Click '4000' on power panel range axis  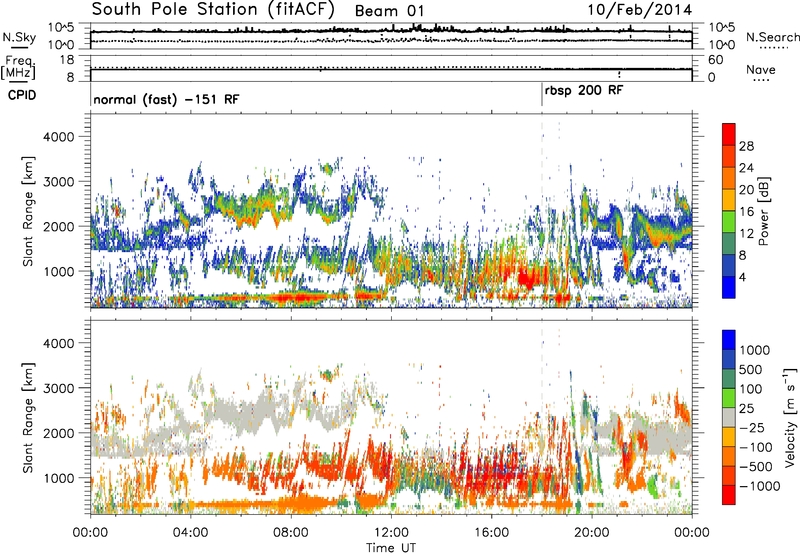pyautogui.click(x=58, y=137)
